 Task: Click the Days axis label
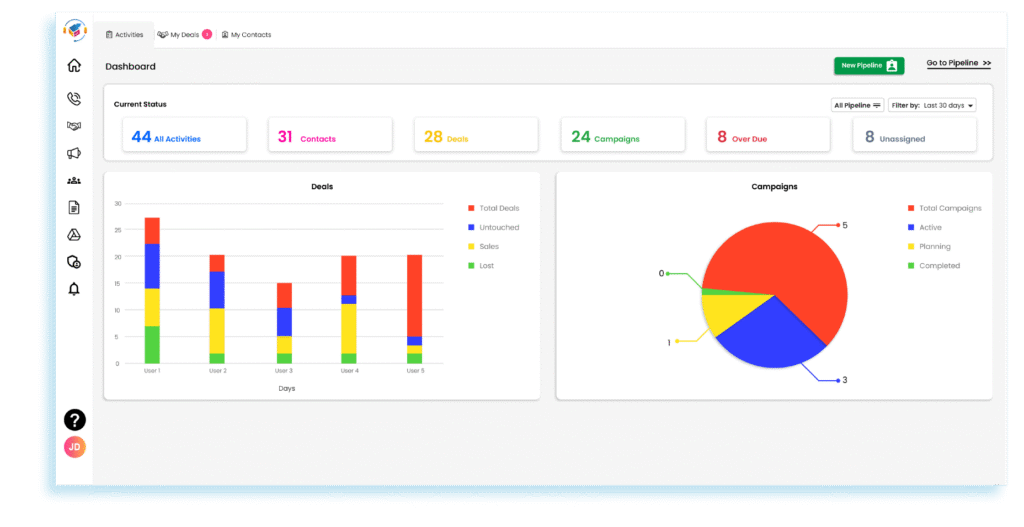287,389
